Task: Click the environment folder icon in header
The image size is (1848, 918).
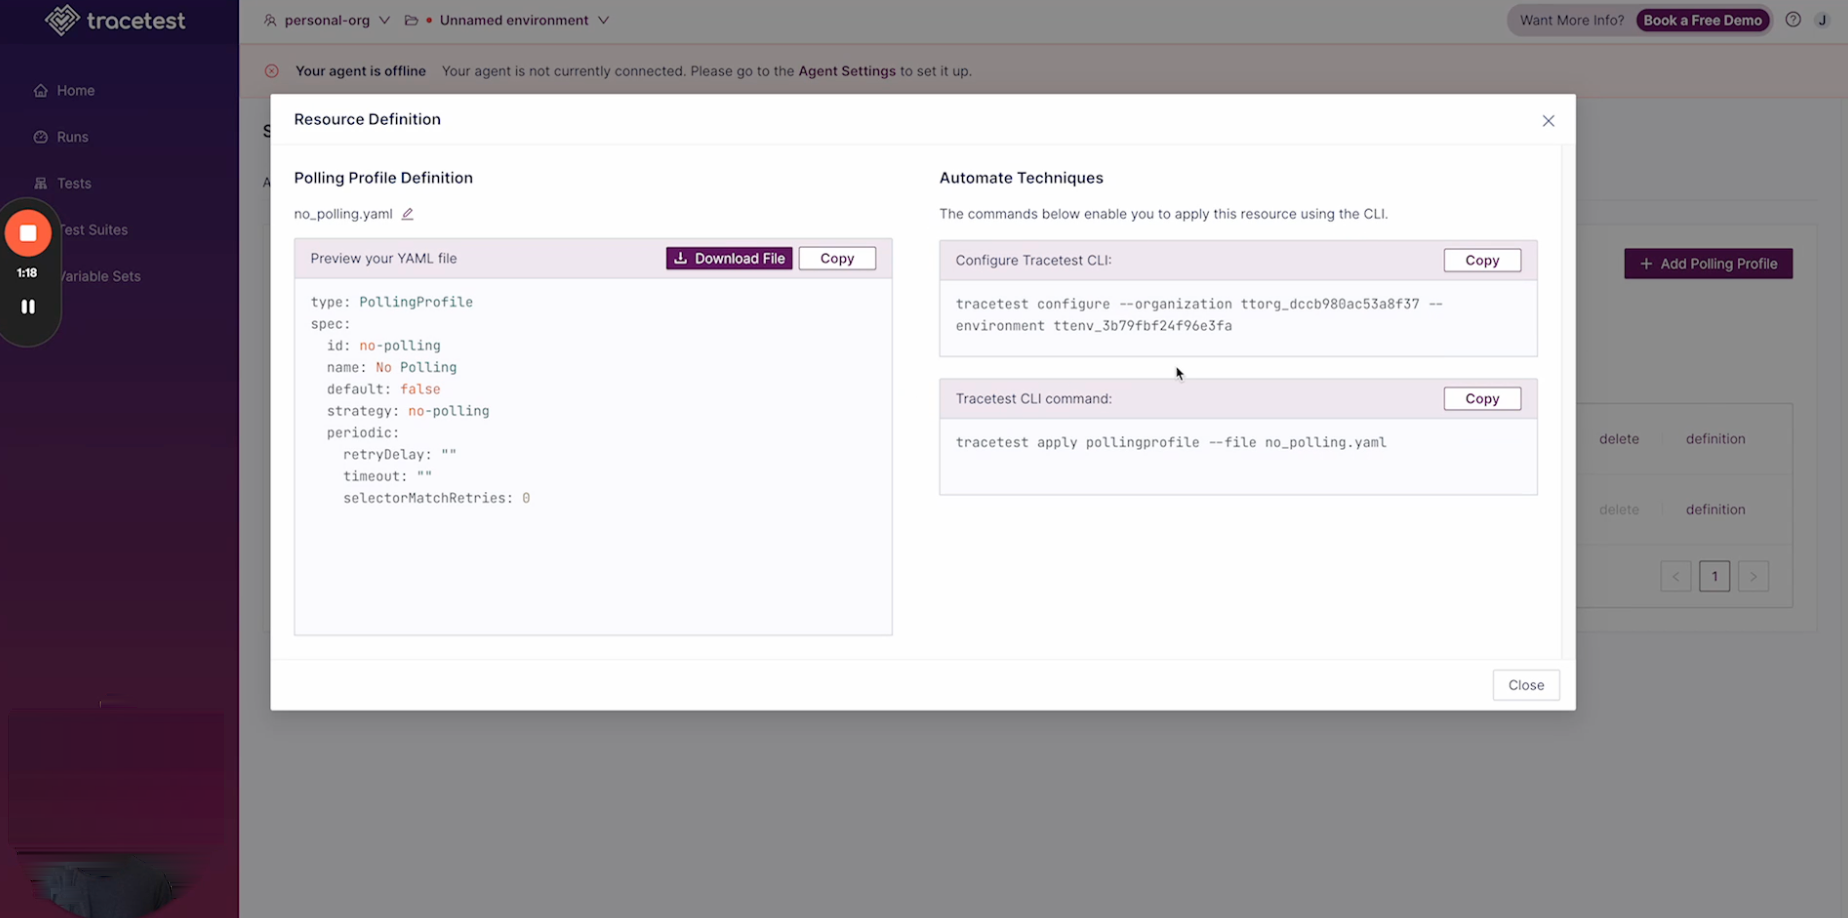Action: point(411,20)
